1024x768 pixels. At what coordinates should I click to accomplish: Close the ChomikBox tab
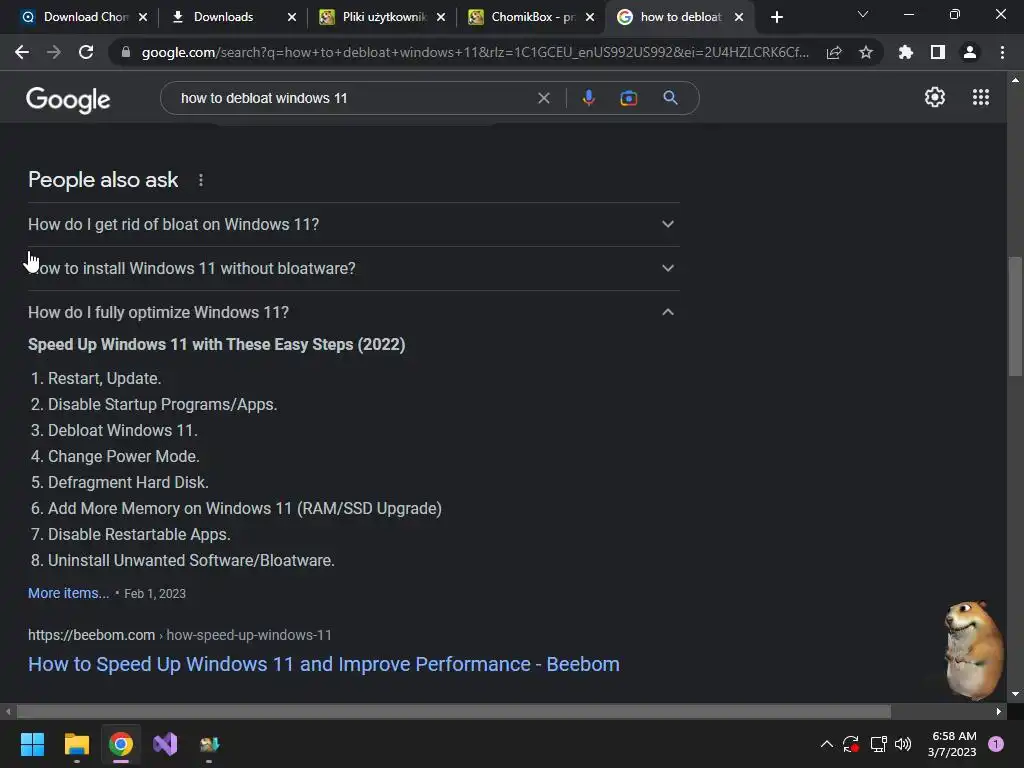pos(590,17)
